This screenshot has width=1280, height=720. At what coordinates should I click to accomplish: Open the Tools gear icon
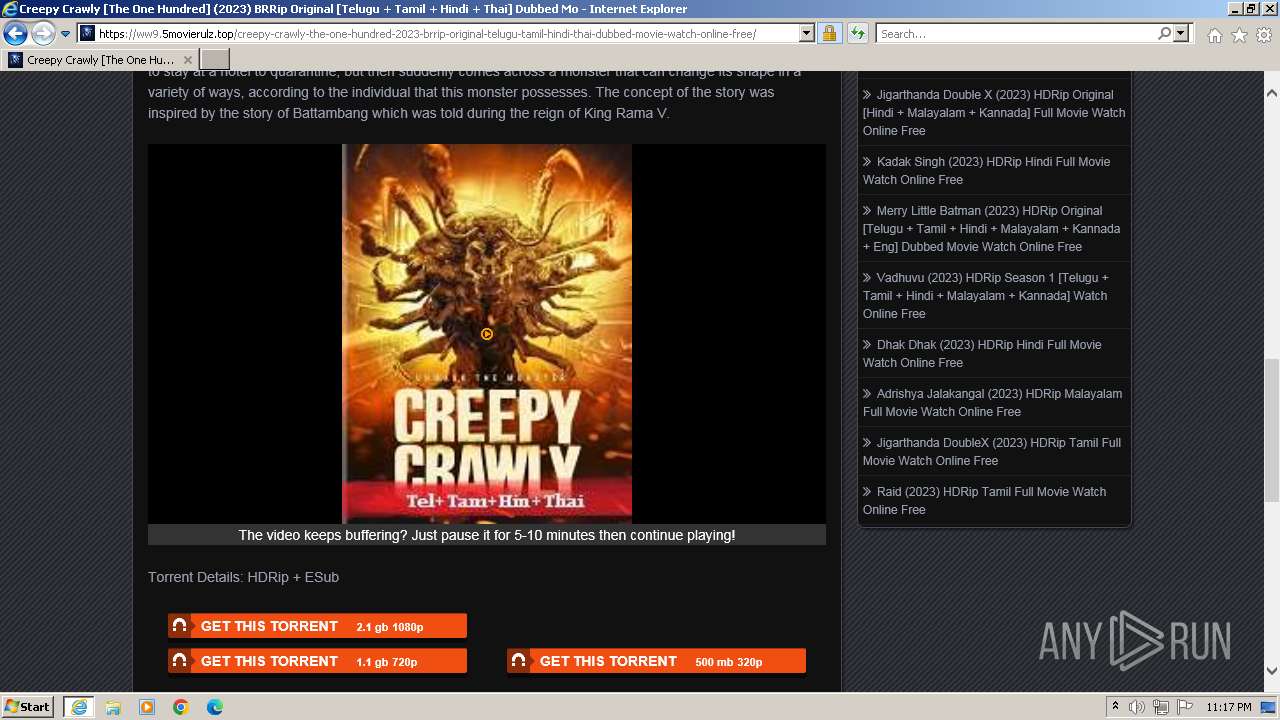[1264, 35]
